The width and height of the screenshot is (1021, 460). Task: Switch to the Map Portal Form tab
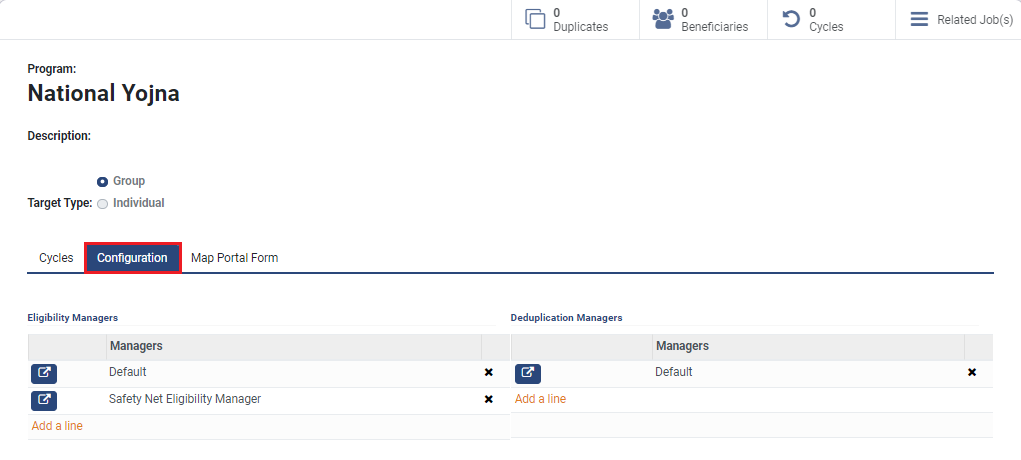click(234, 258)
